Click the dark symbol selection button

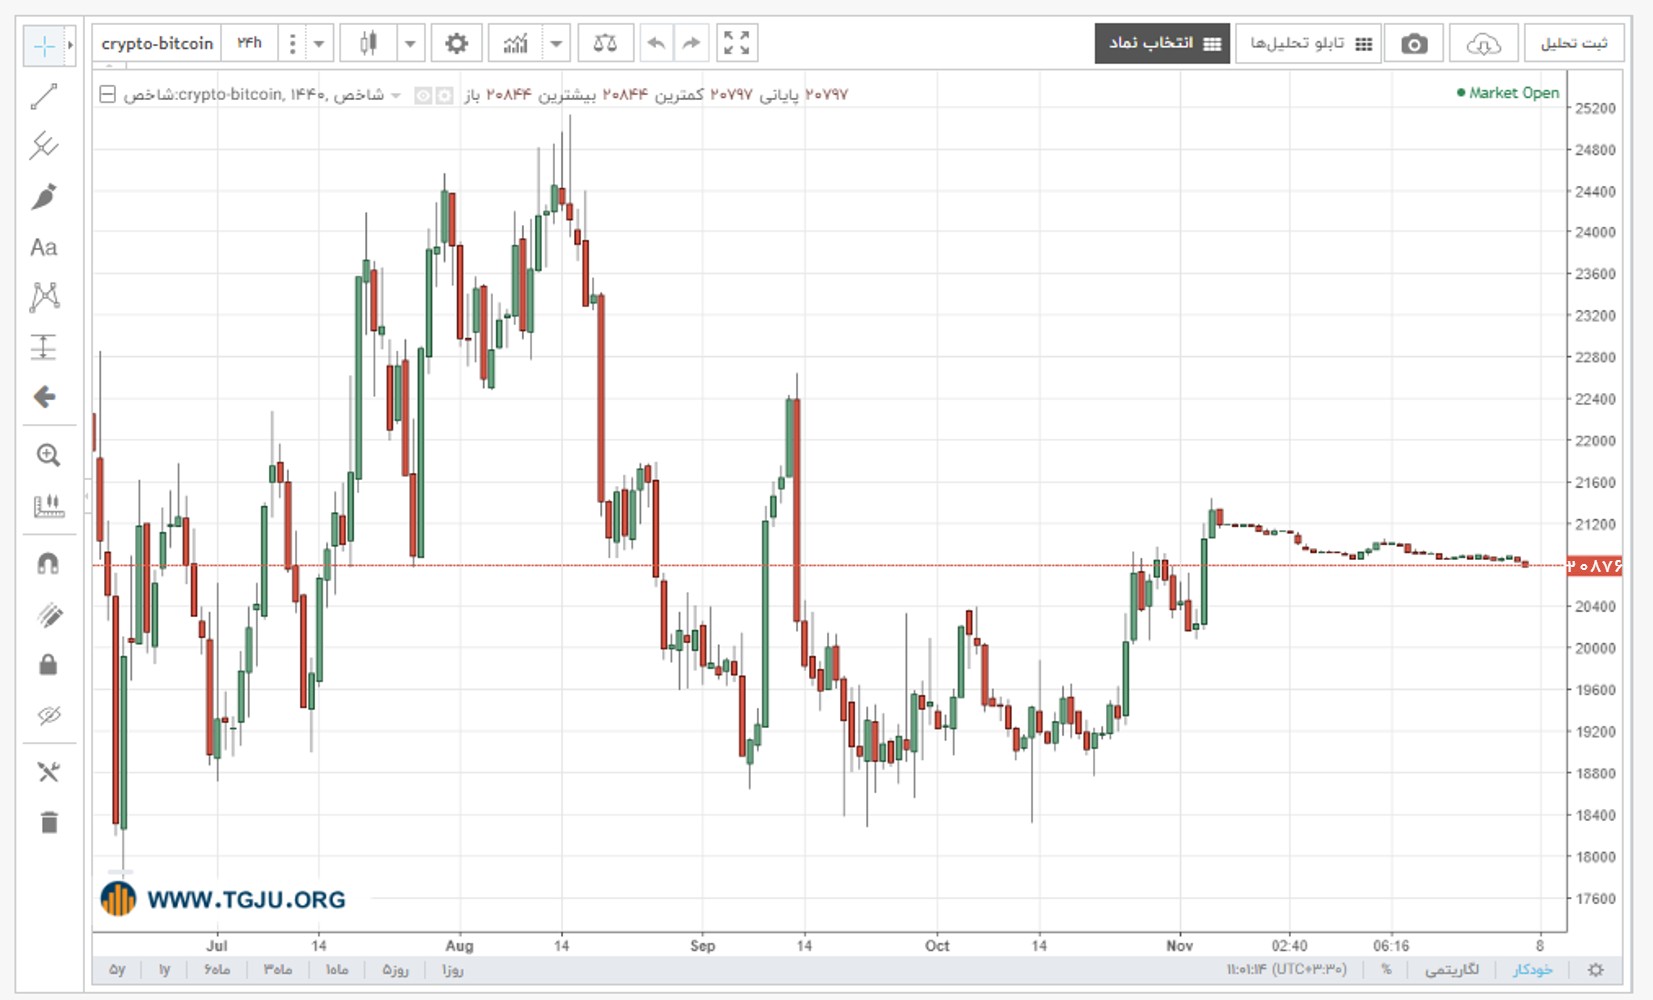(x=1162, y=43)
